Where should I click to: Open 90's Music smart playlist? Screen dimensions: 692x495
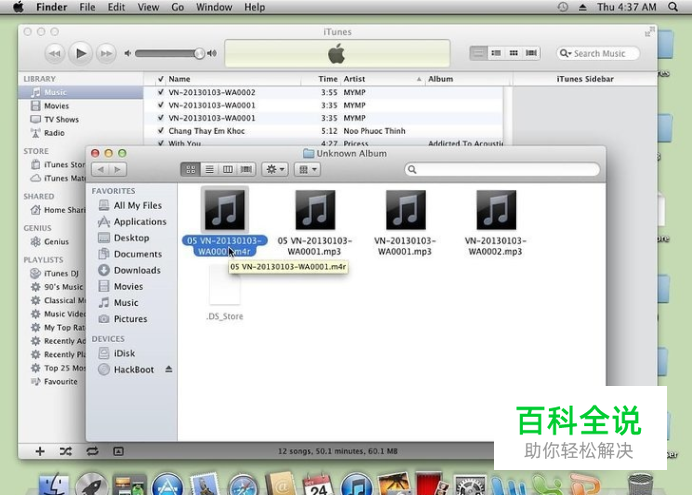(x=63, y=287)
